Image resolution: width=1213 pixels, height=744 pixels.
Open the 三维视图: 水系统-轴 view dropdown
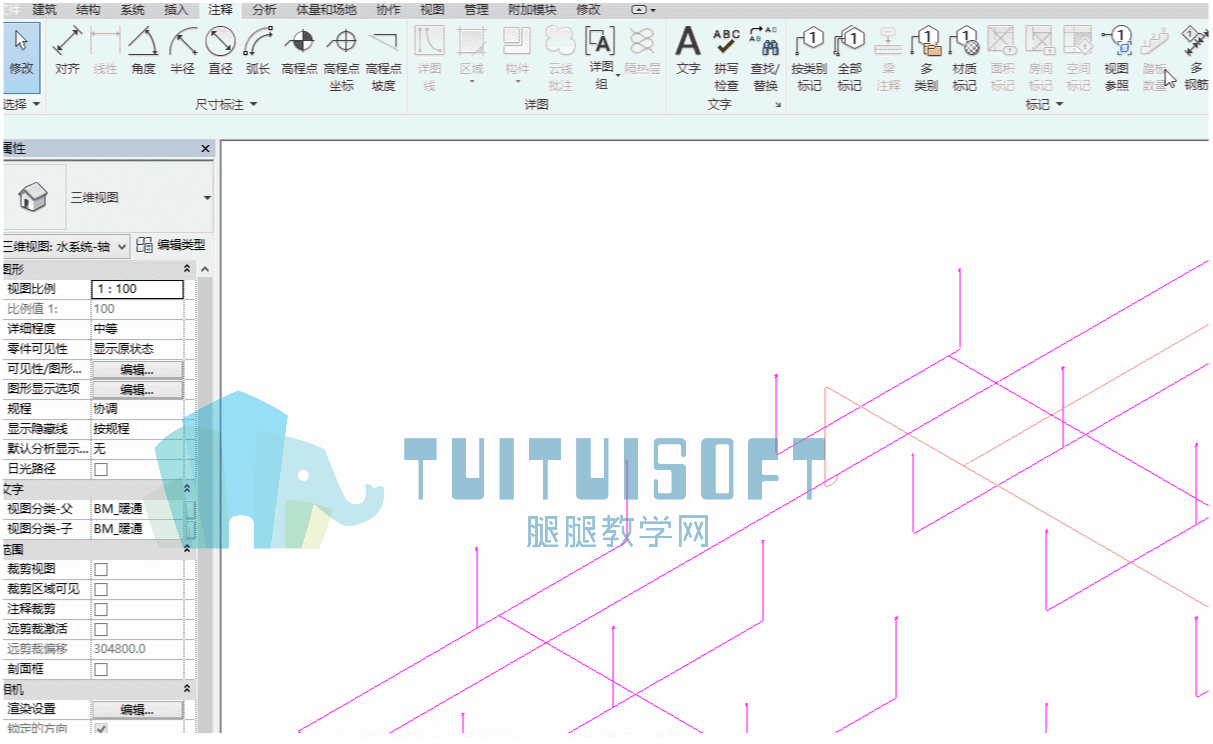point(66,246)
